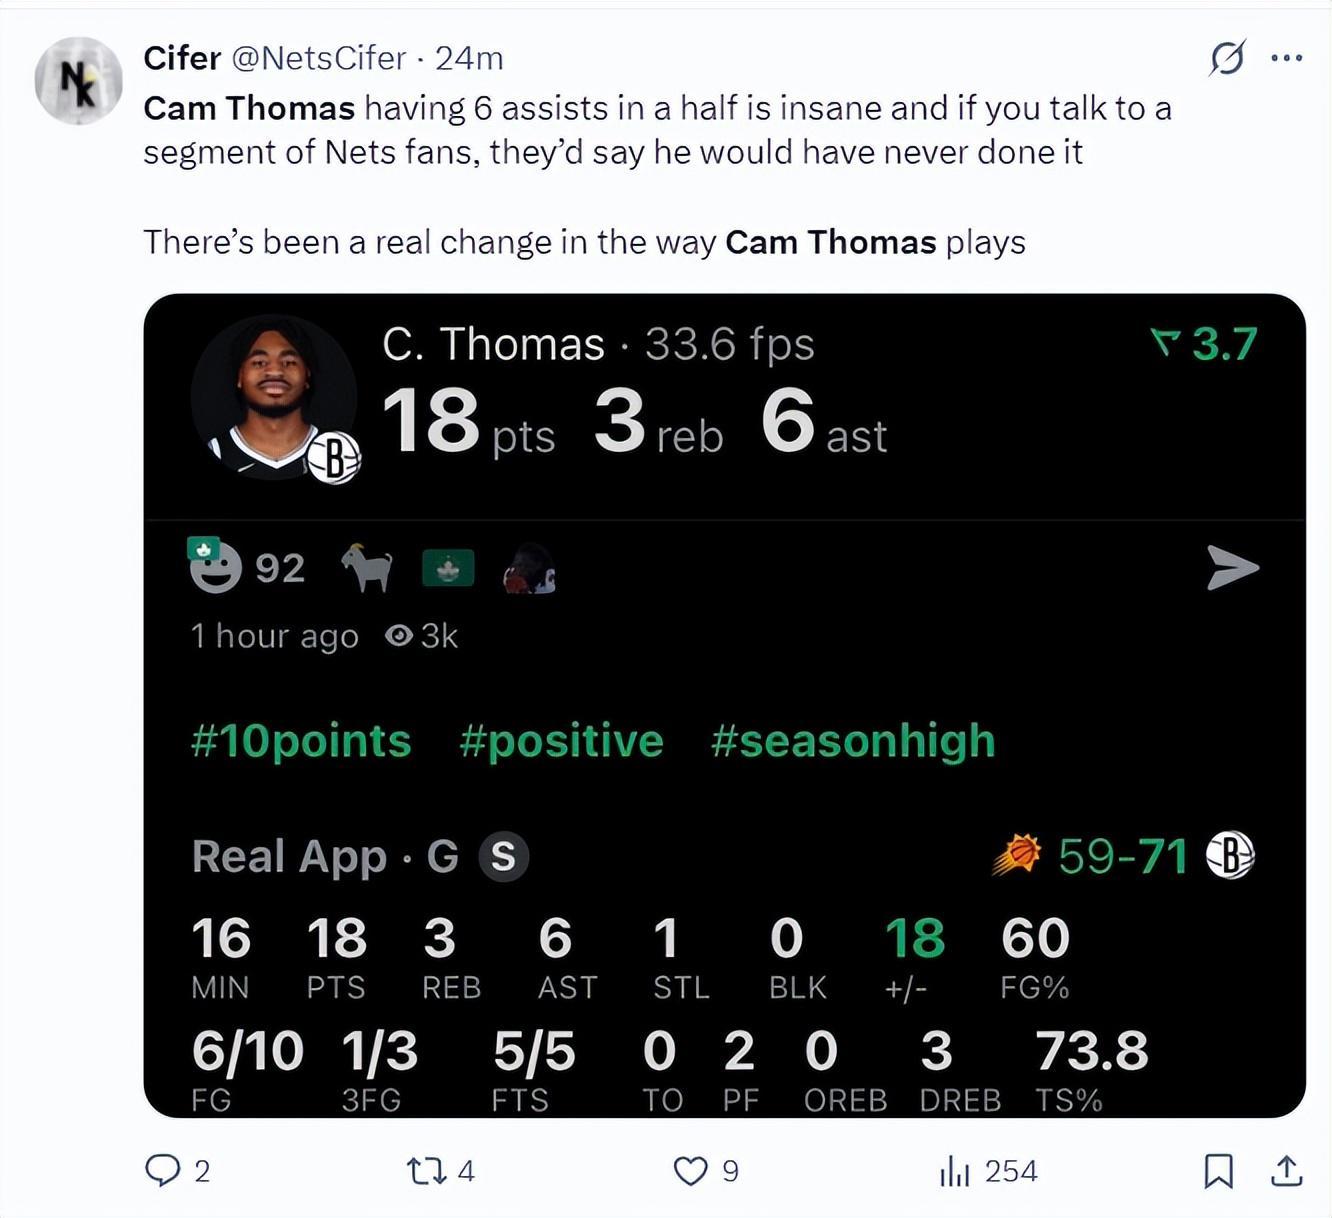1332x1218 pixels.
Task: Click the goat emoji reaction
Action: pyautogui.click(x=367, y=568)
